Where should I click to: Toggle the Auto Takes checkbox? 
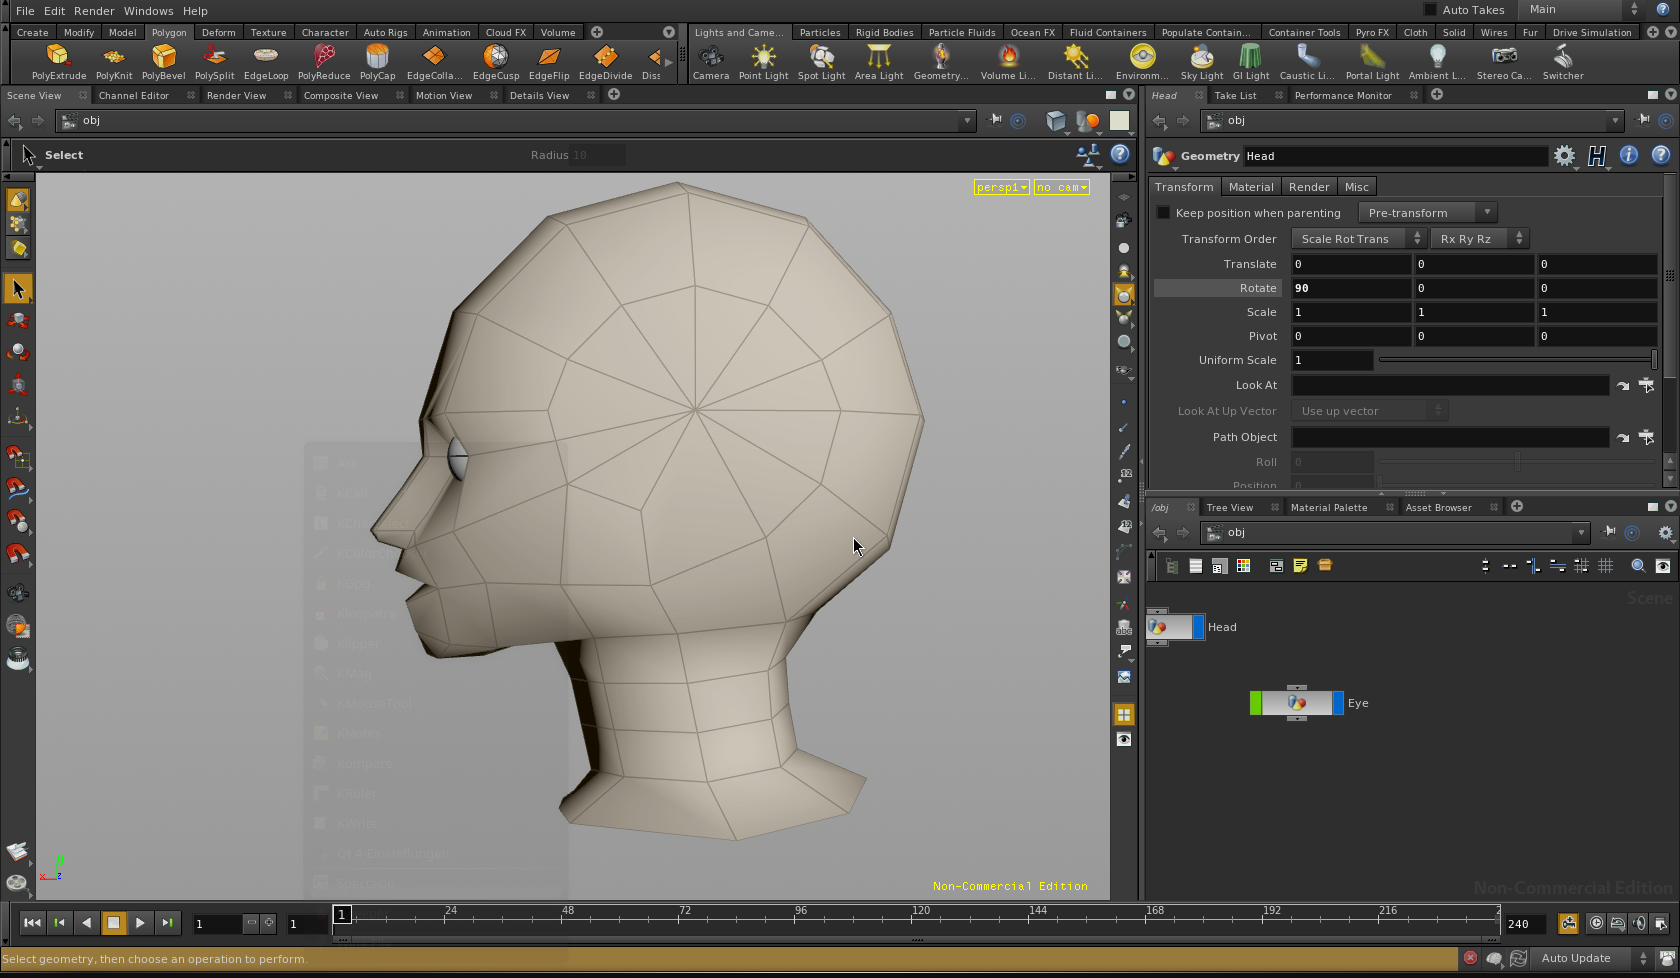point(1430,10)
